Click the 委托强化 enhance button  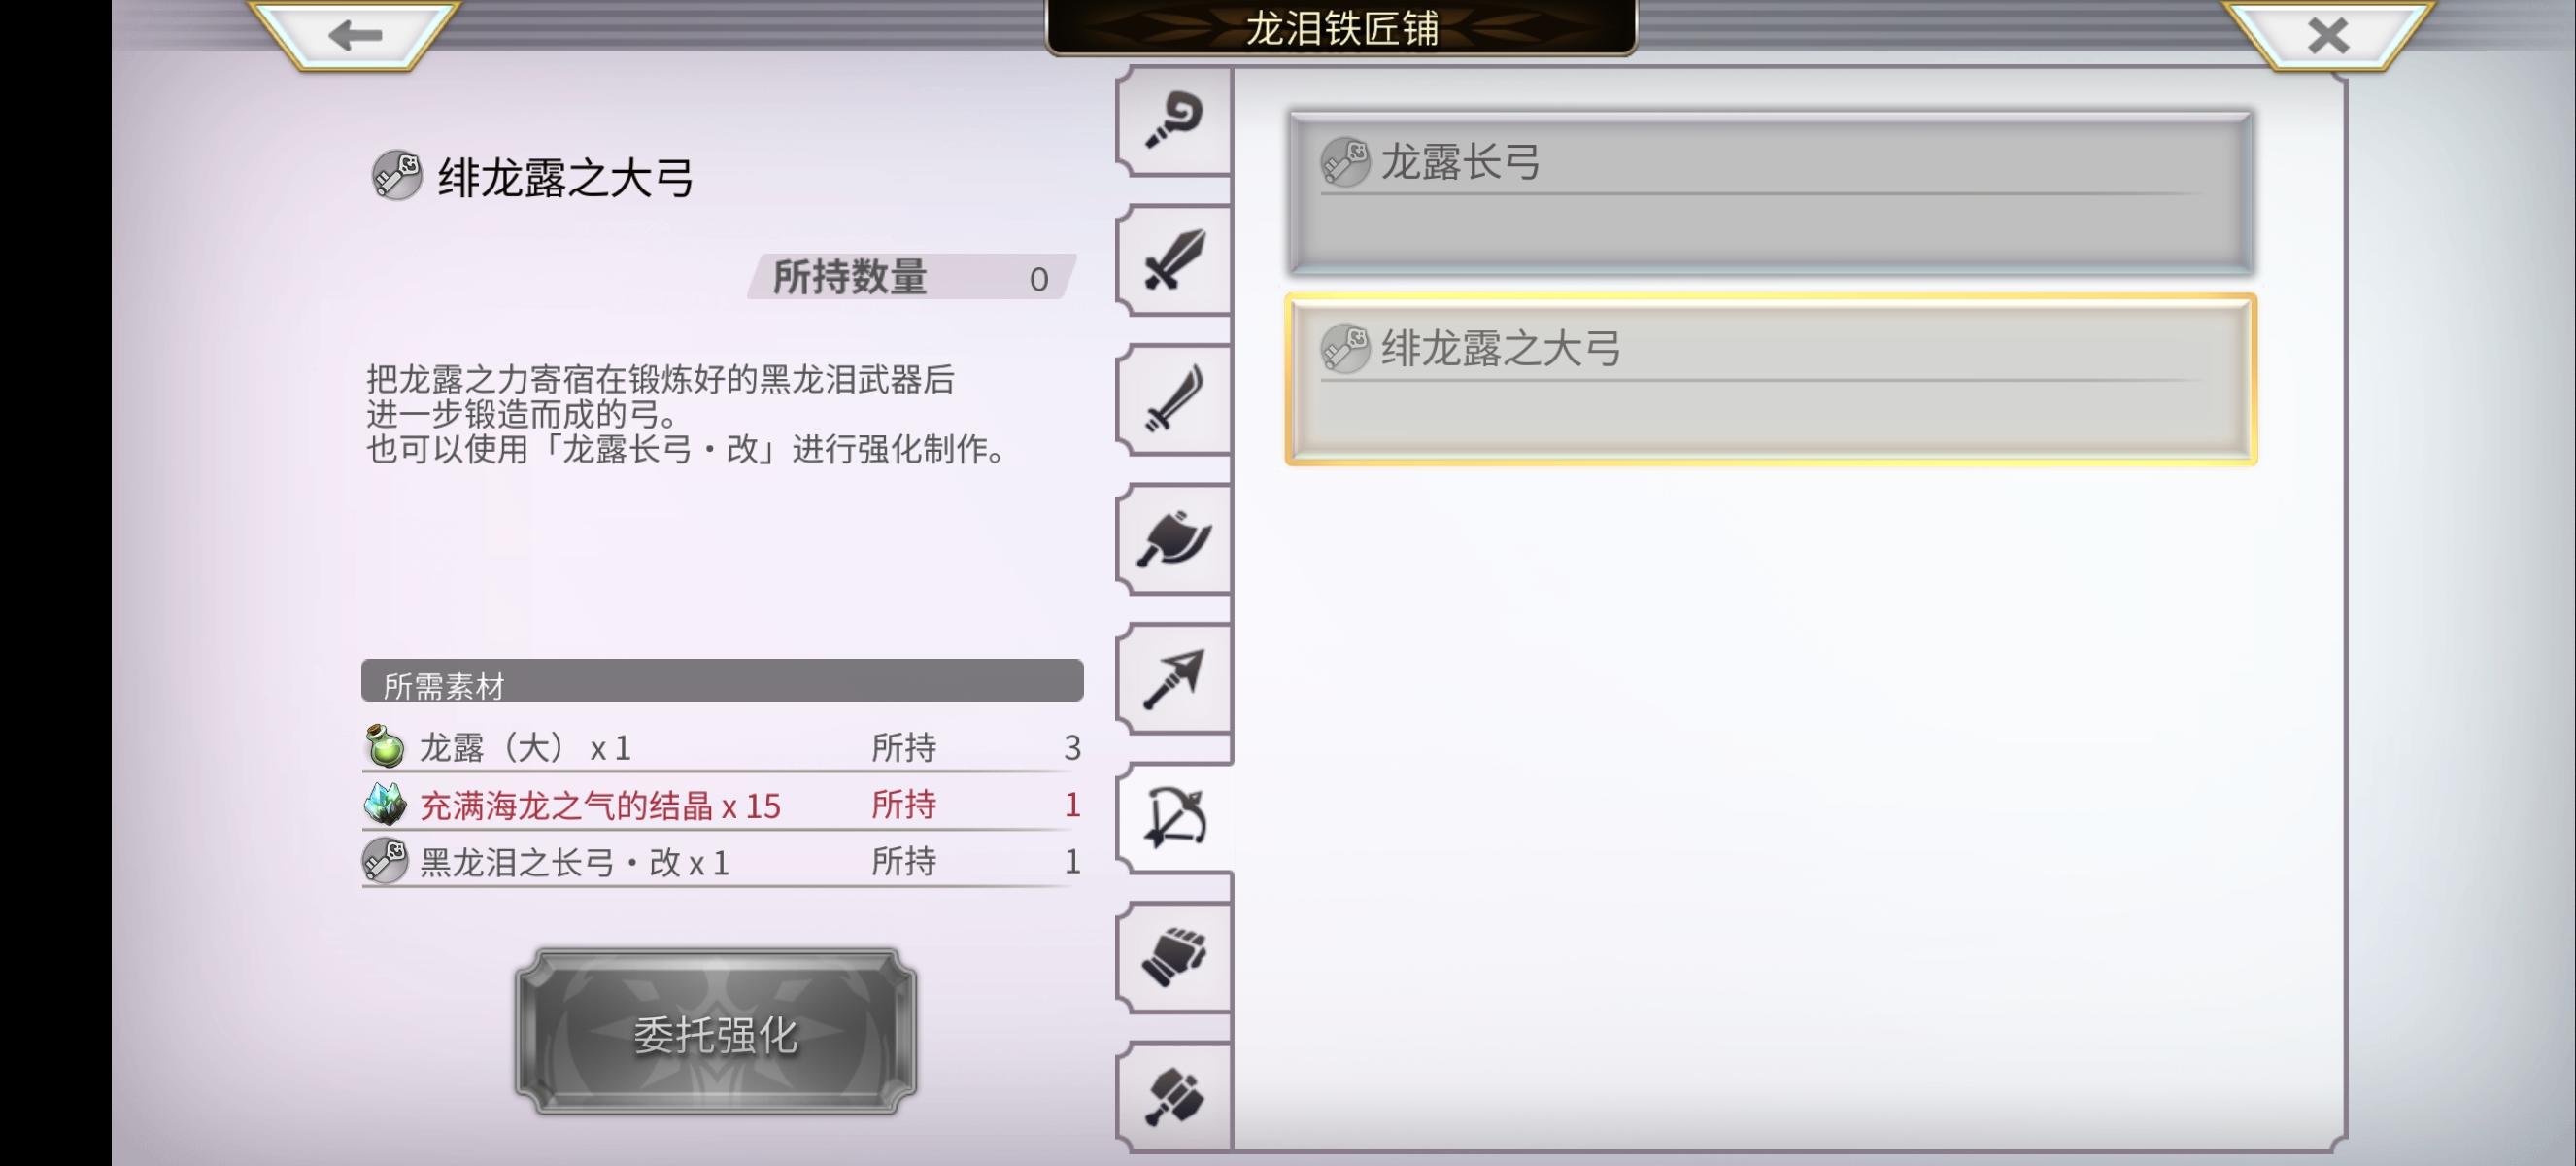715,1033
